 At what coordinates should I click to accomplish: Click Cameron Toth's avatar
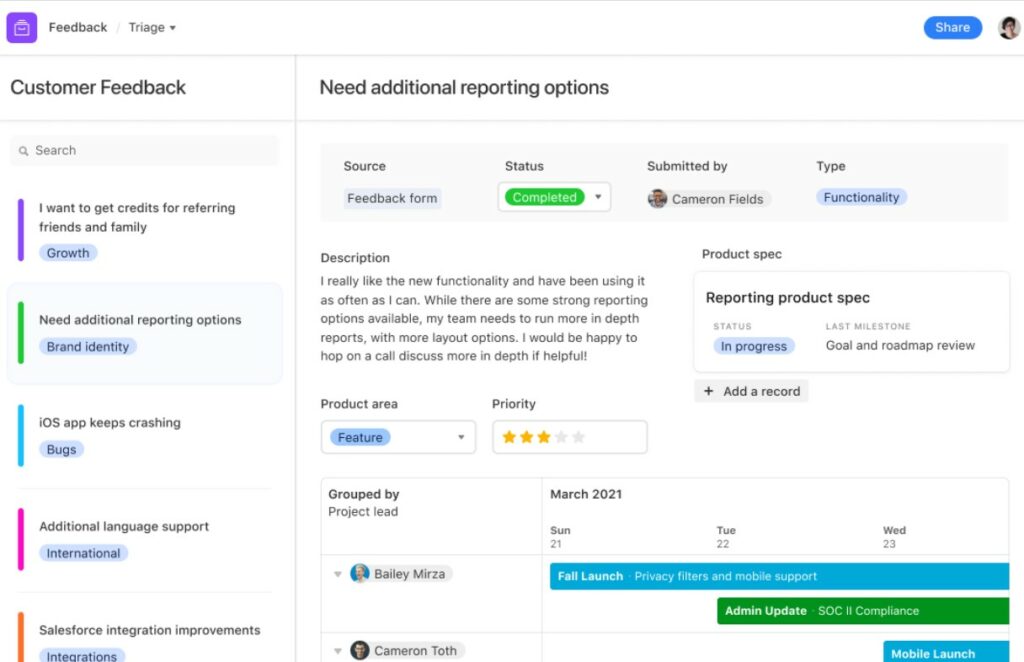click(360, 650)
